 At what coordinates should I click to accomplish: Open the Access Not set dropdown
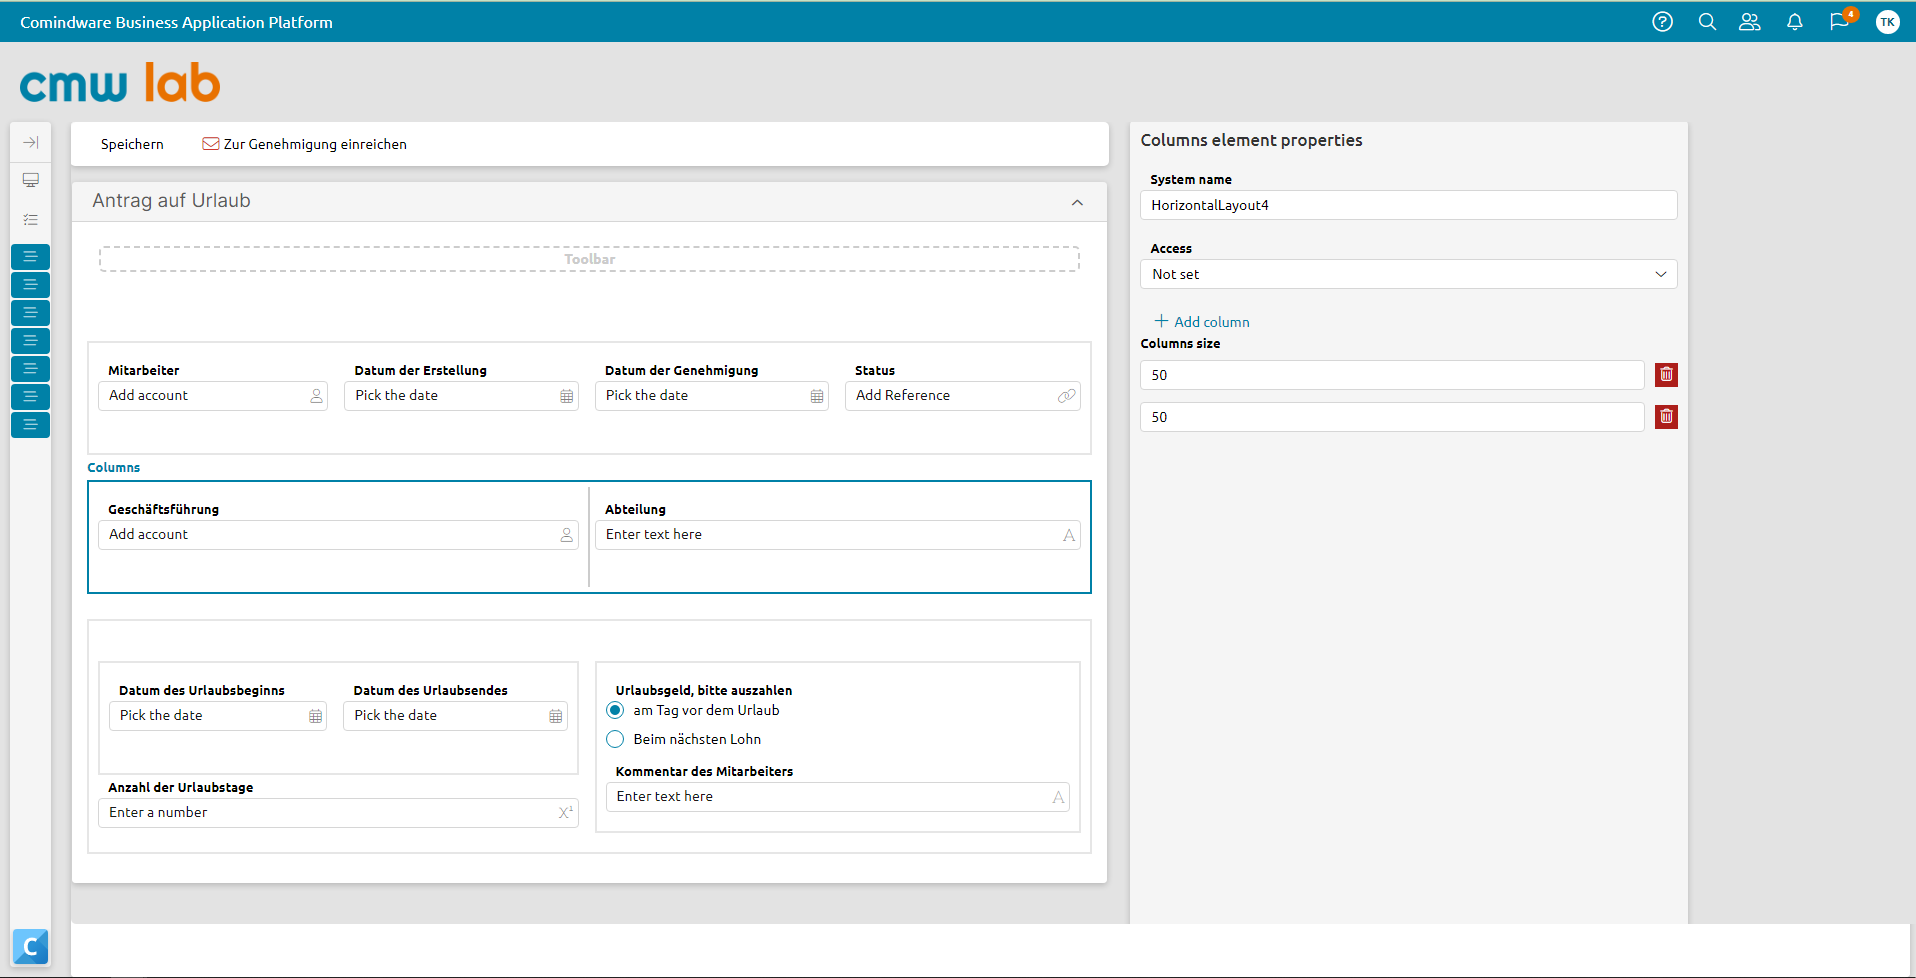click(x=1408, y=274)
